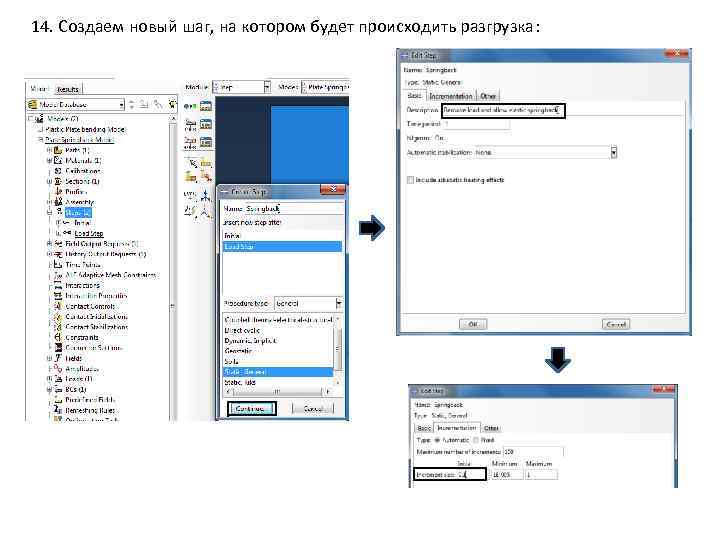Collapse the Steps tree node
The height and width of the screenshot is (540, 720).
[x=49, y=213]
